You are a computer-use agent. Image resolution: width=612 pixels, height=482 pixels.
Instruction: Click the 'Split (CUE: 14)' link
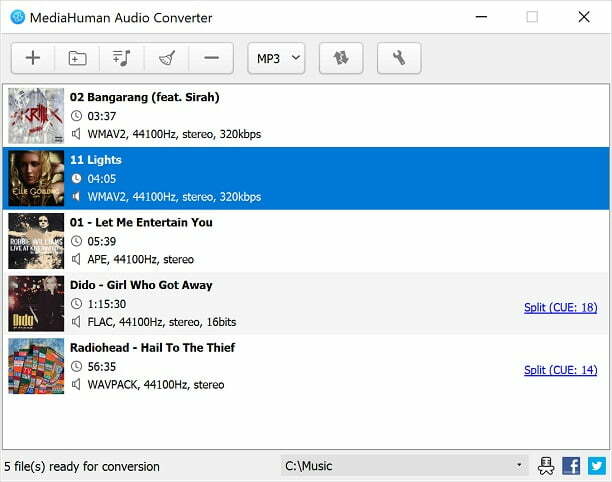[x=560, y=370]
